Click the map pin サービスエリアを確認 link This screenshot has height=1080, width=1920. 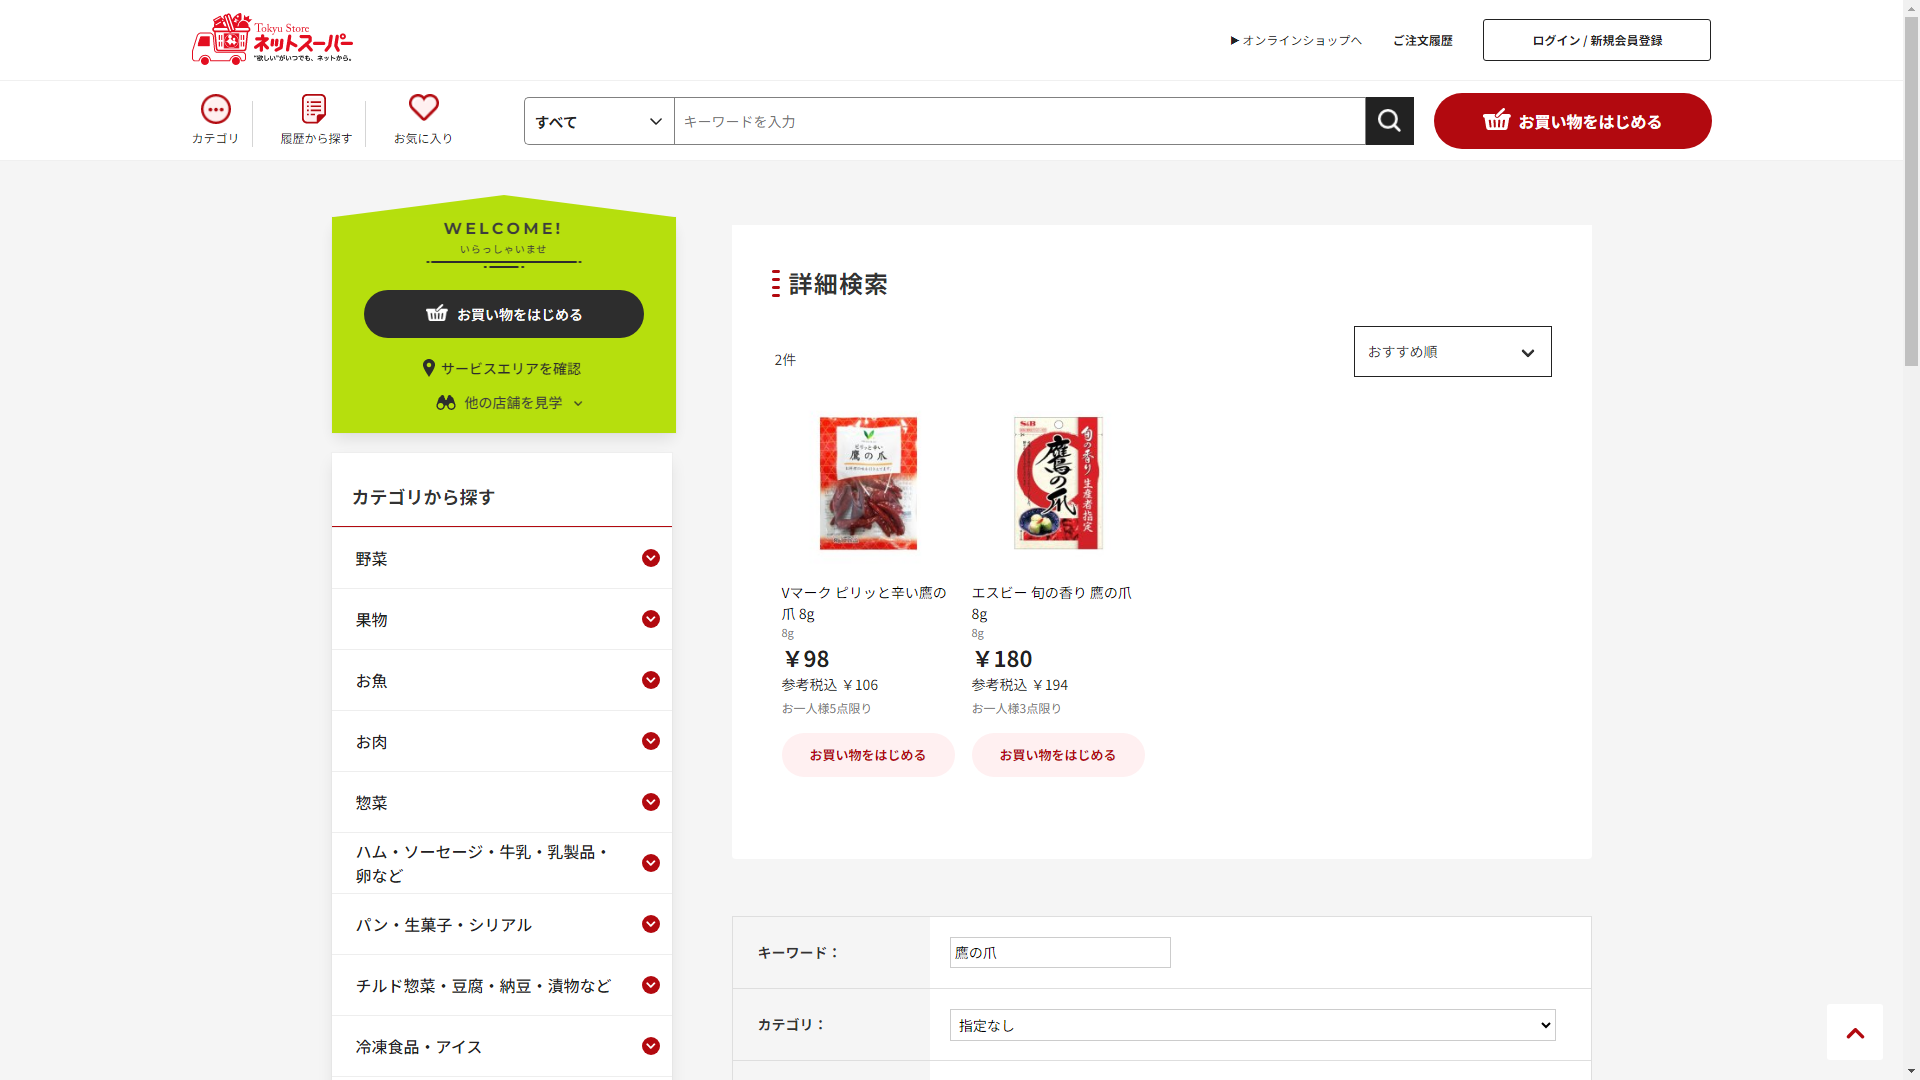[x=502, y=368]
